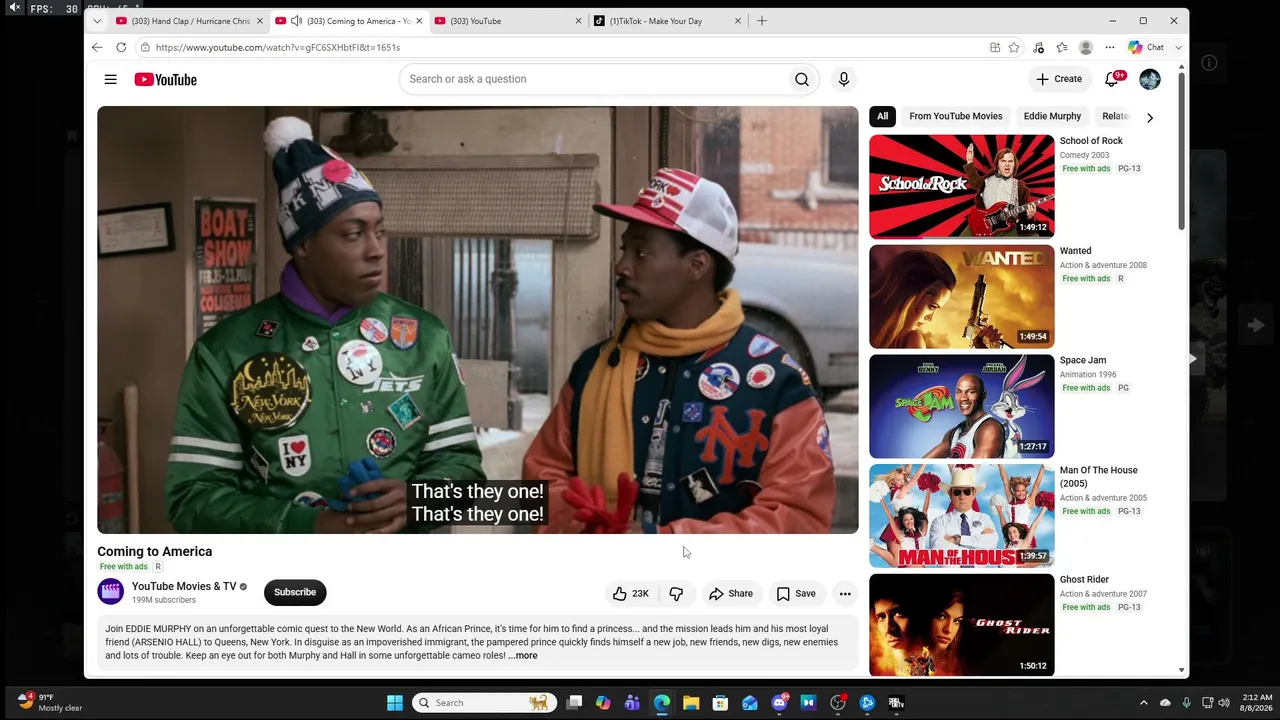Add page to favorites star icon
The width and height of the screenshot is (1280, 720).
coord(1014,47)
